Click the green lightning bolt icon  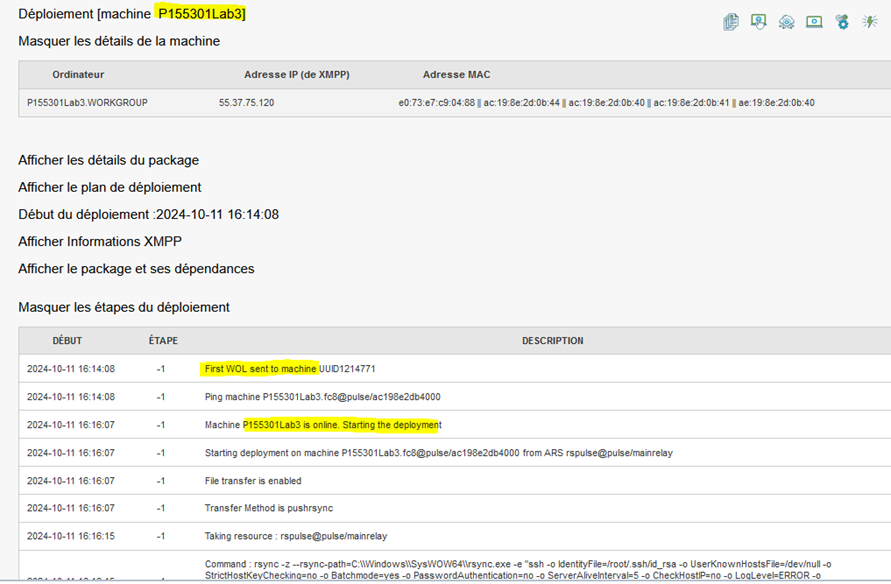(x=870, y=21)
